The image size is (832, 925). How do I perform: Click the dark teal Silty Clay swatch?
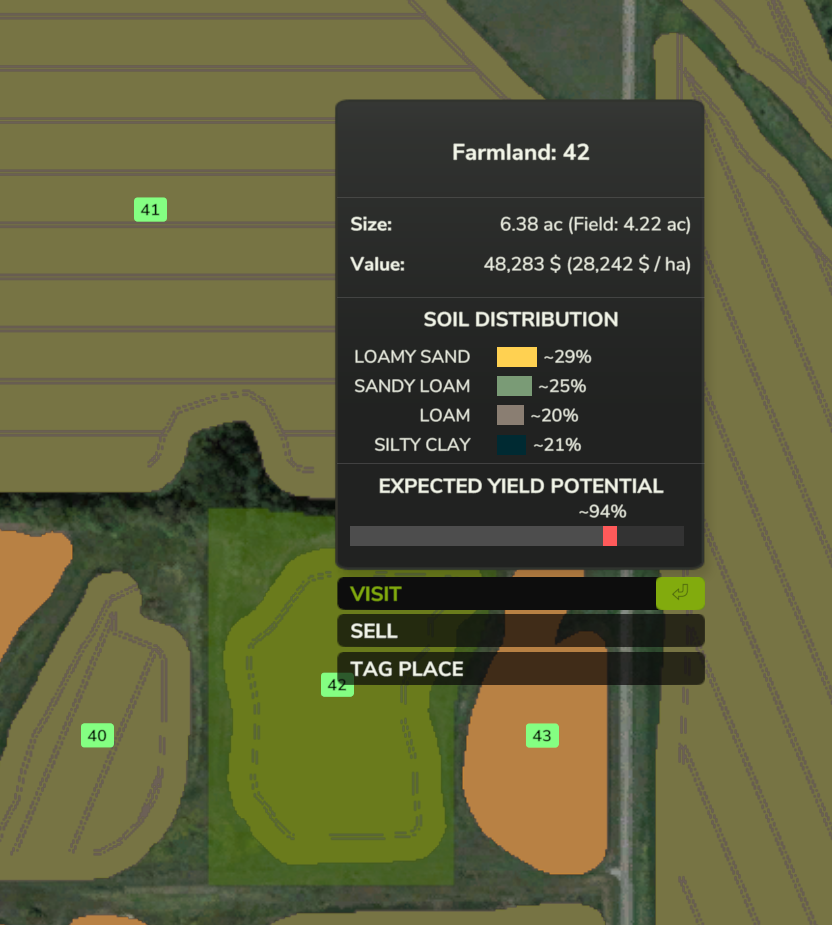click(x=511, y=445)
